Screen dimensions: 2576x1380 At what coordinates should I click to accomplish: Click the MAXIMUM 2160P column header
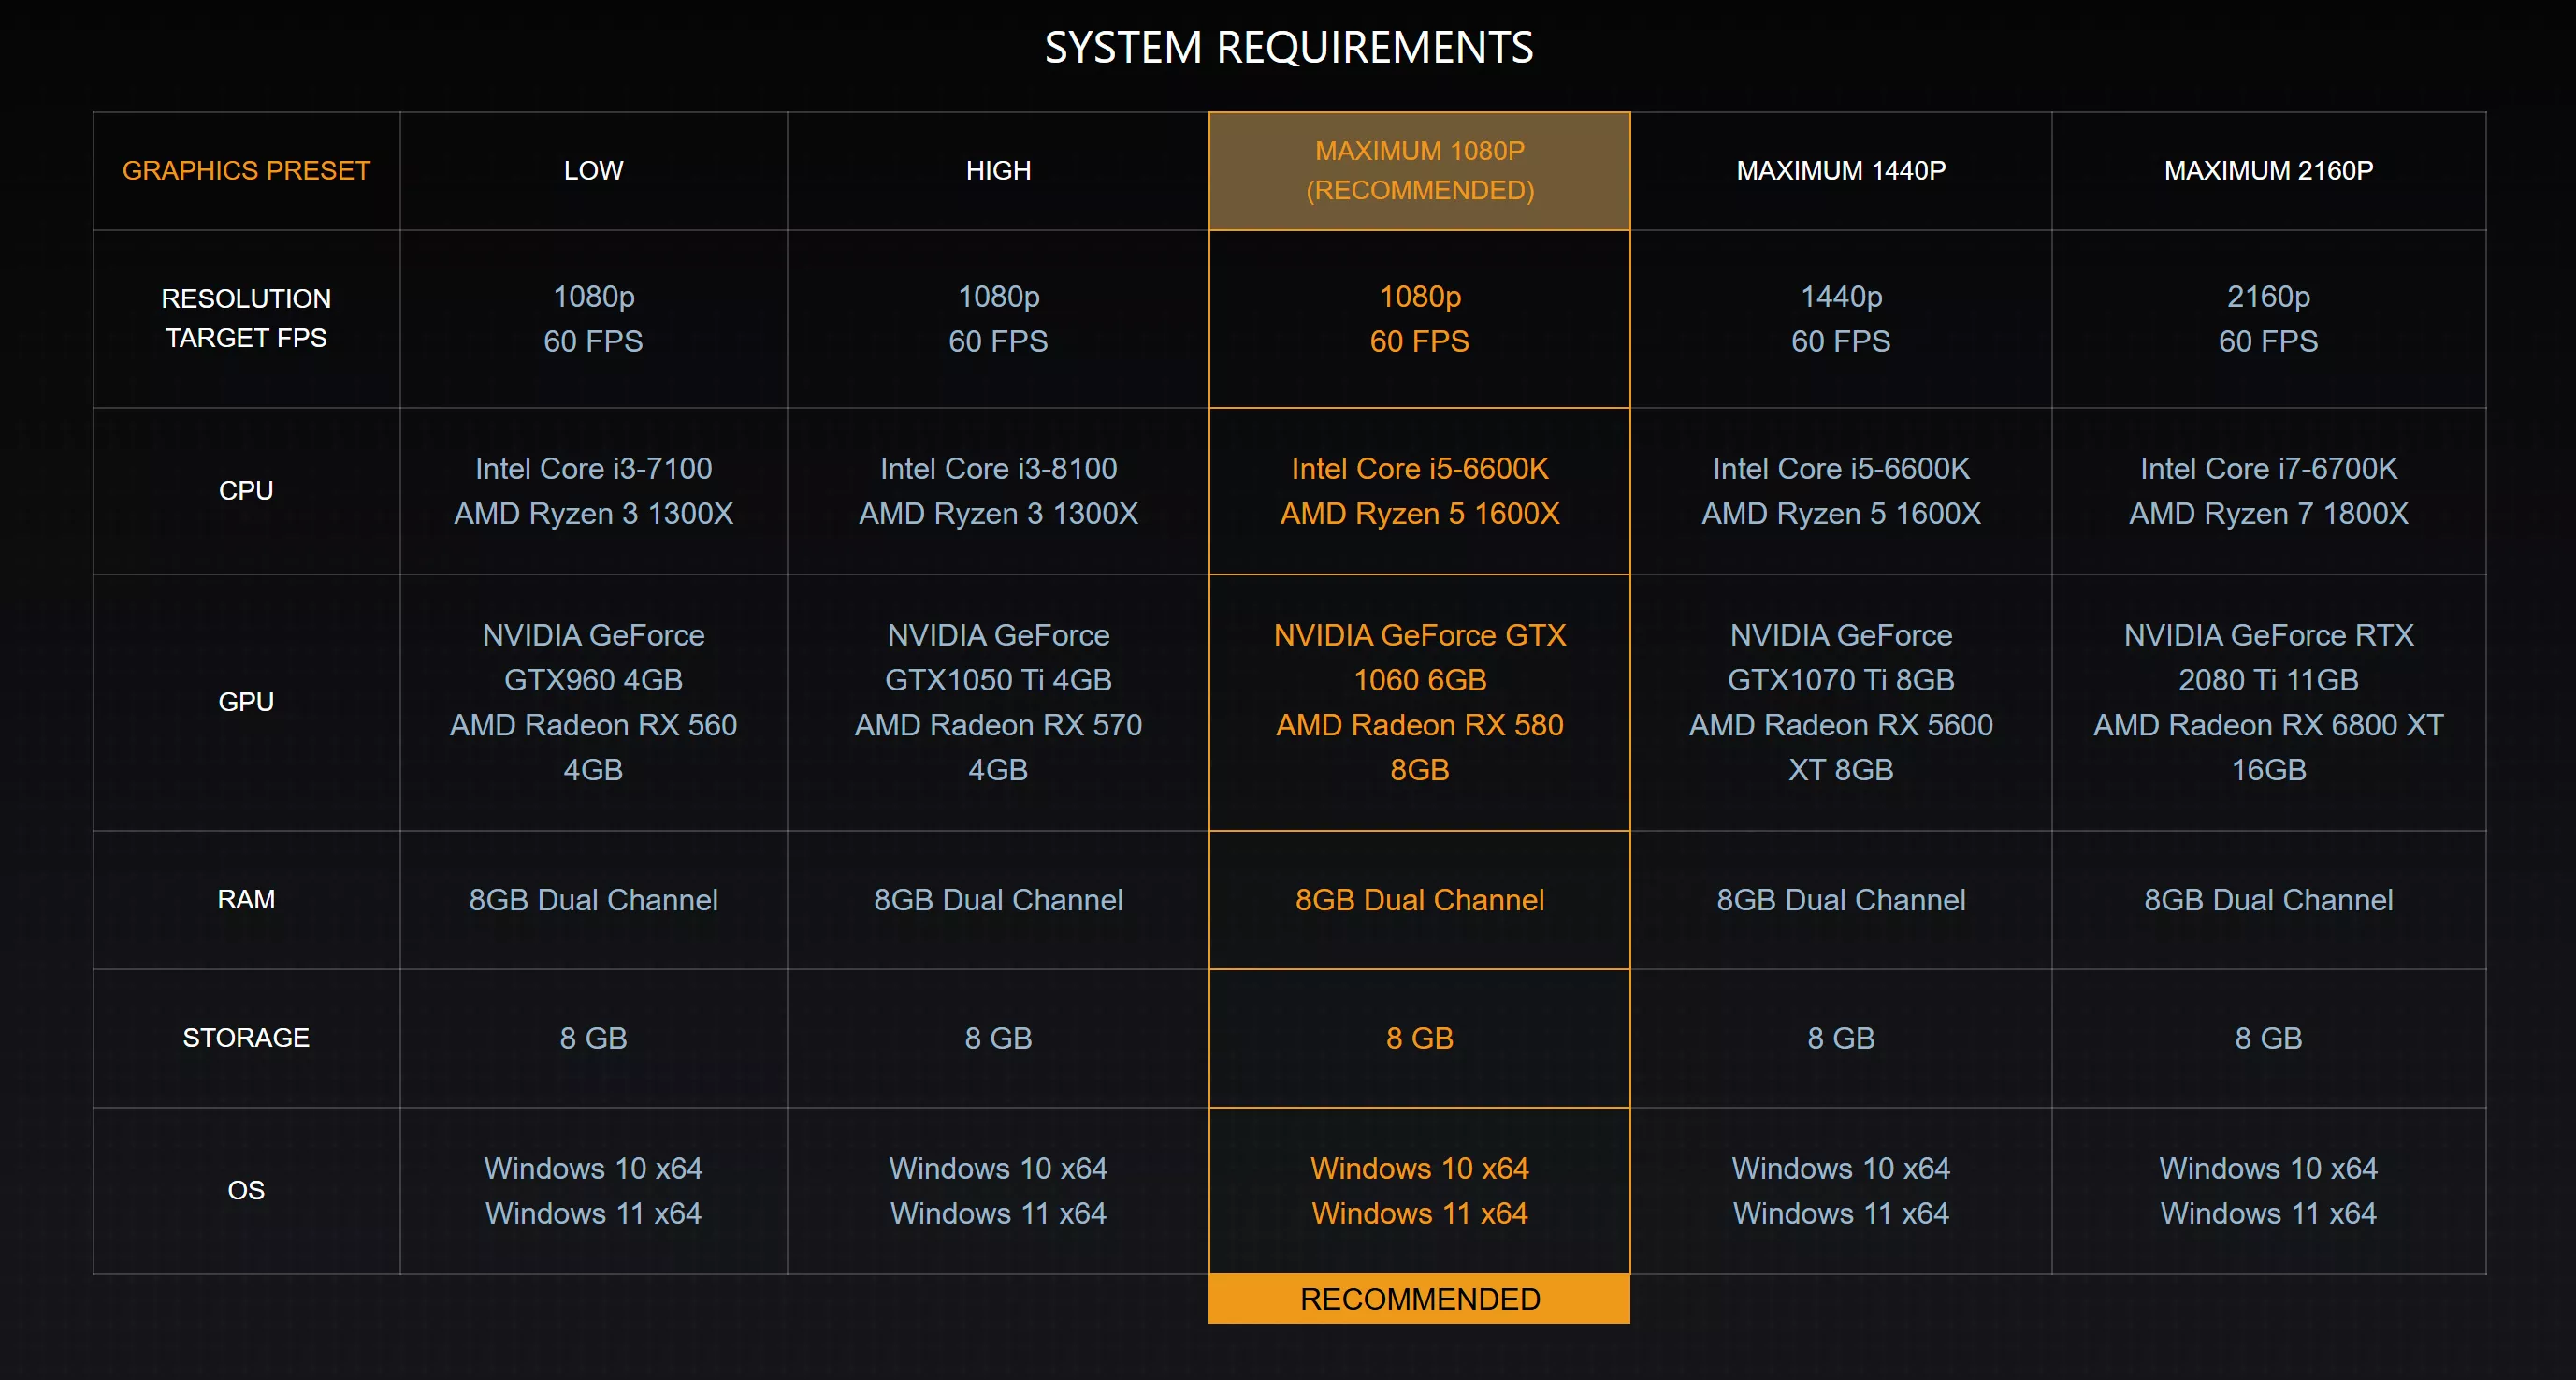point(2268,170)
